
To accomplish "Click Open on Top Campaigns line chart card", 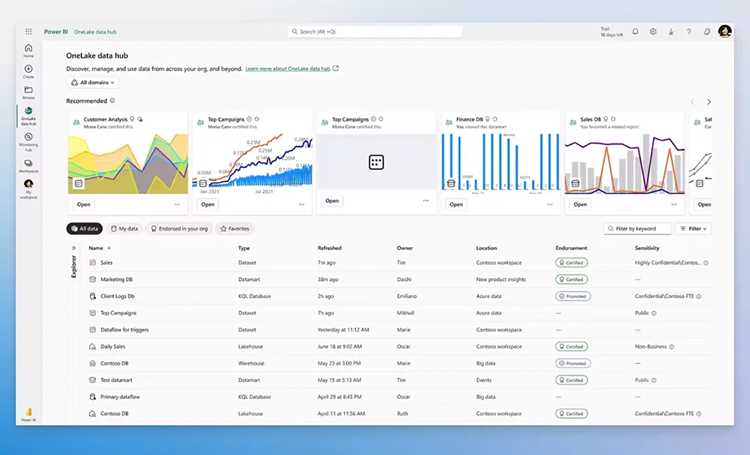I will pos(208,204).
